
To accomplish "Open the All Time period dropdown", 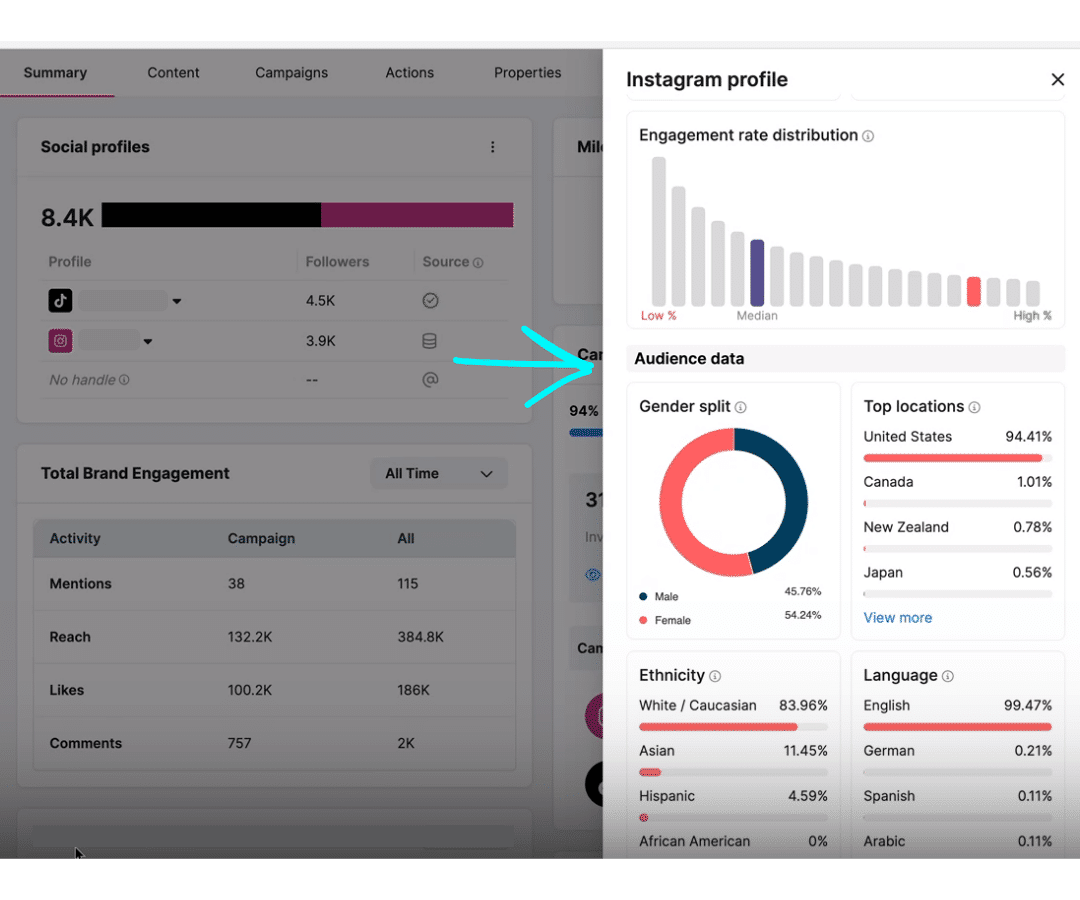I will (x=439, y=474).
